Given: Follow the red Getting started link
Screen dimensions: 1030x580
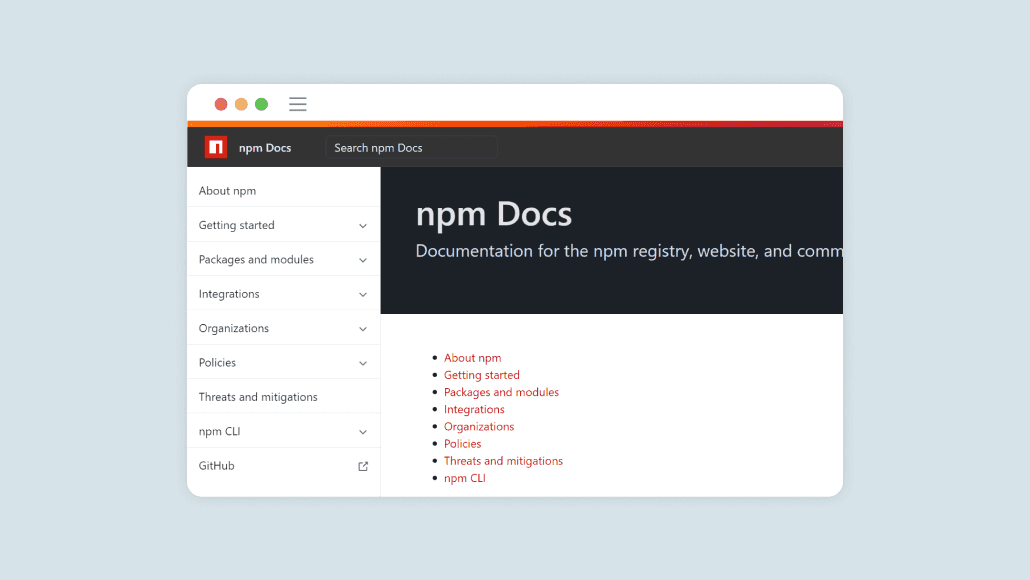Looking at the screenshot, I should [x=481, y=375].
